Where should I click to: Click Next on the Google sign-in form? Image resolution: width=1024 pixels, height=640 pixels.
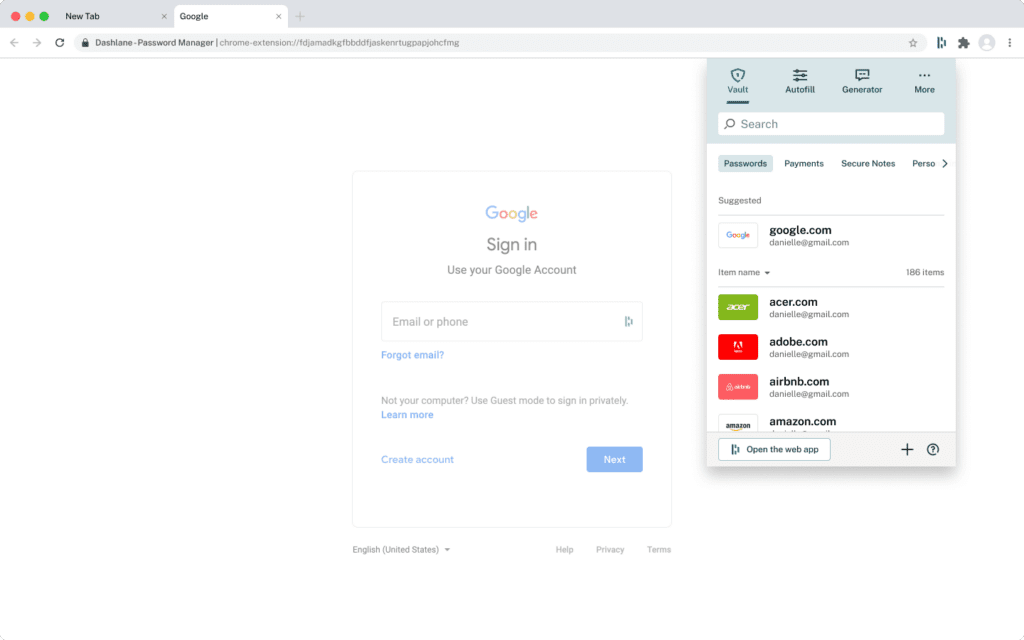click(x=614, y=459)
